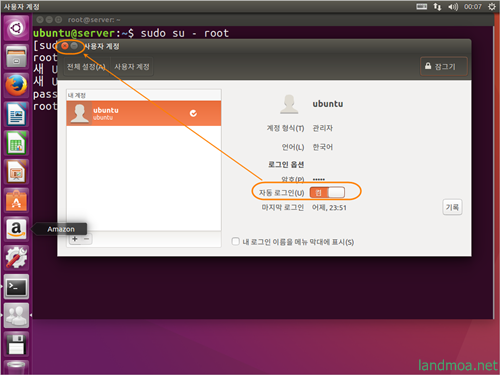Click the Amazon launcher icon
This screenshot has height=375, width=500.
tap(16, 229)
